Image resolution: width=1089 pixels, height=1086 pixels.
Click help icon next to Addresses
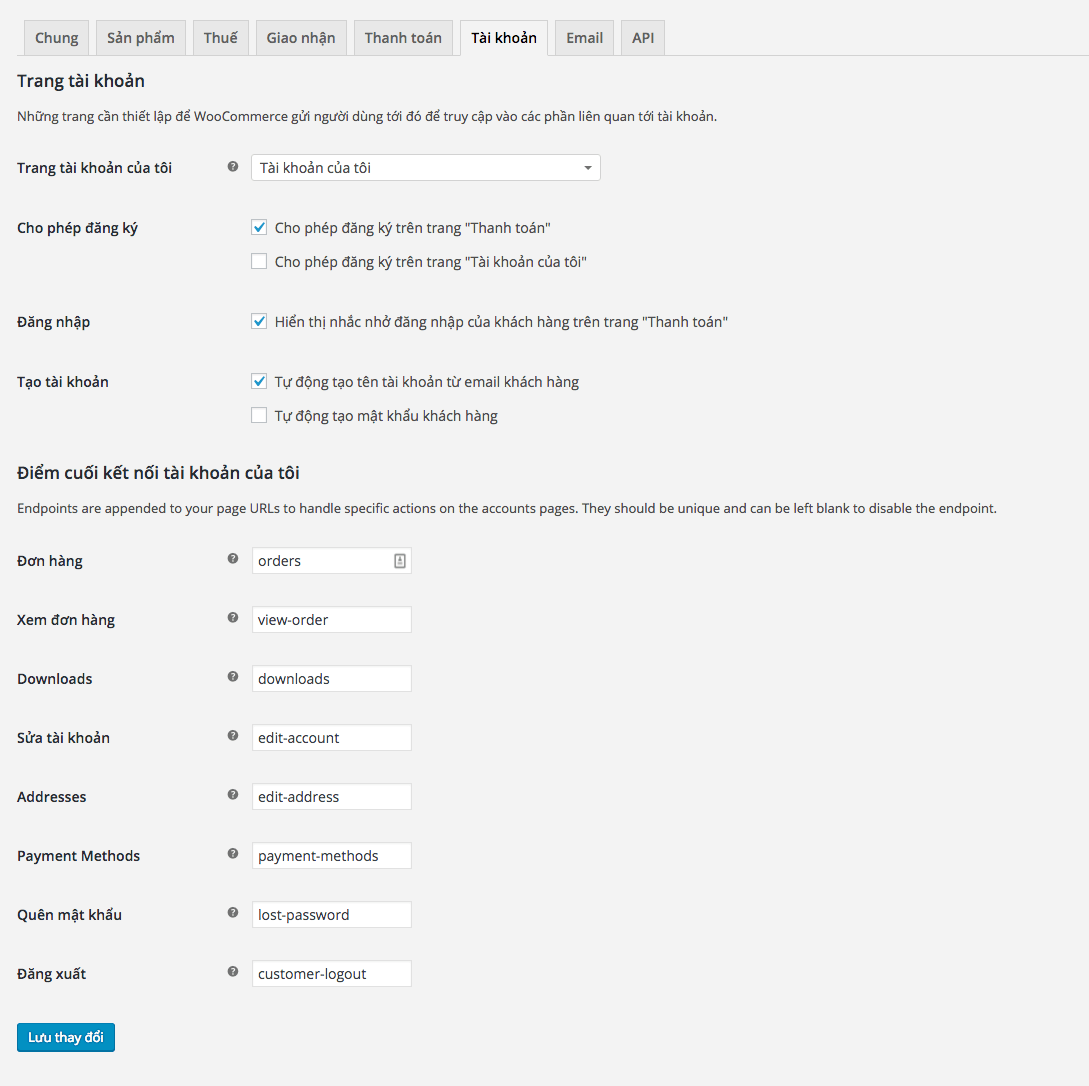[x=233, y=795]
